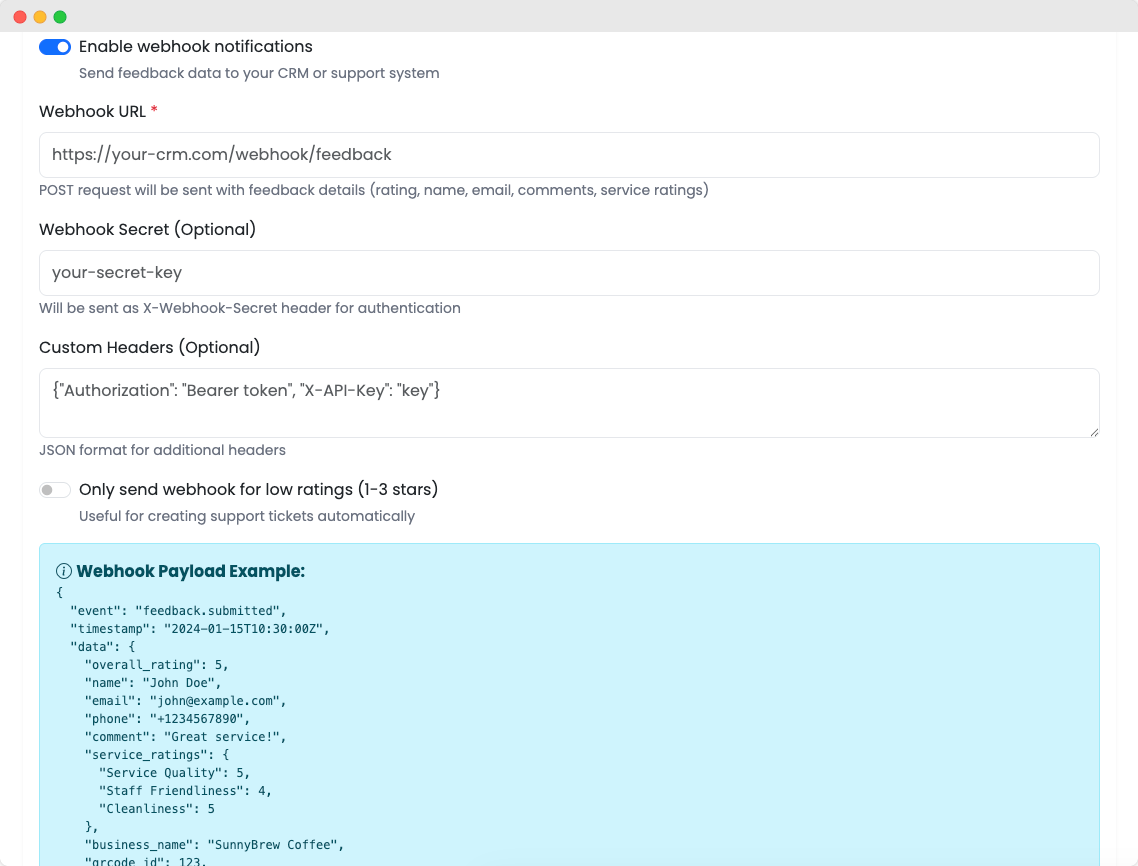Click the "feedback.submitted" event line in payload
This screenshot has height=866, width=1138.
178,611
